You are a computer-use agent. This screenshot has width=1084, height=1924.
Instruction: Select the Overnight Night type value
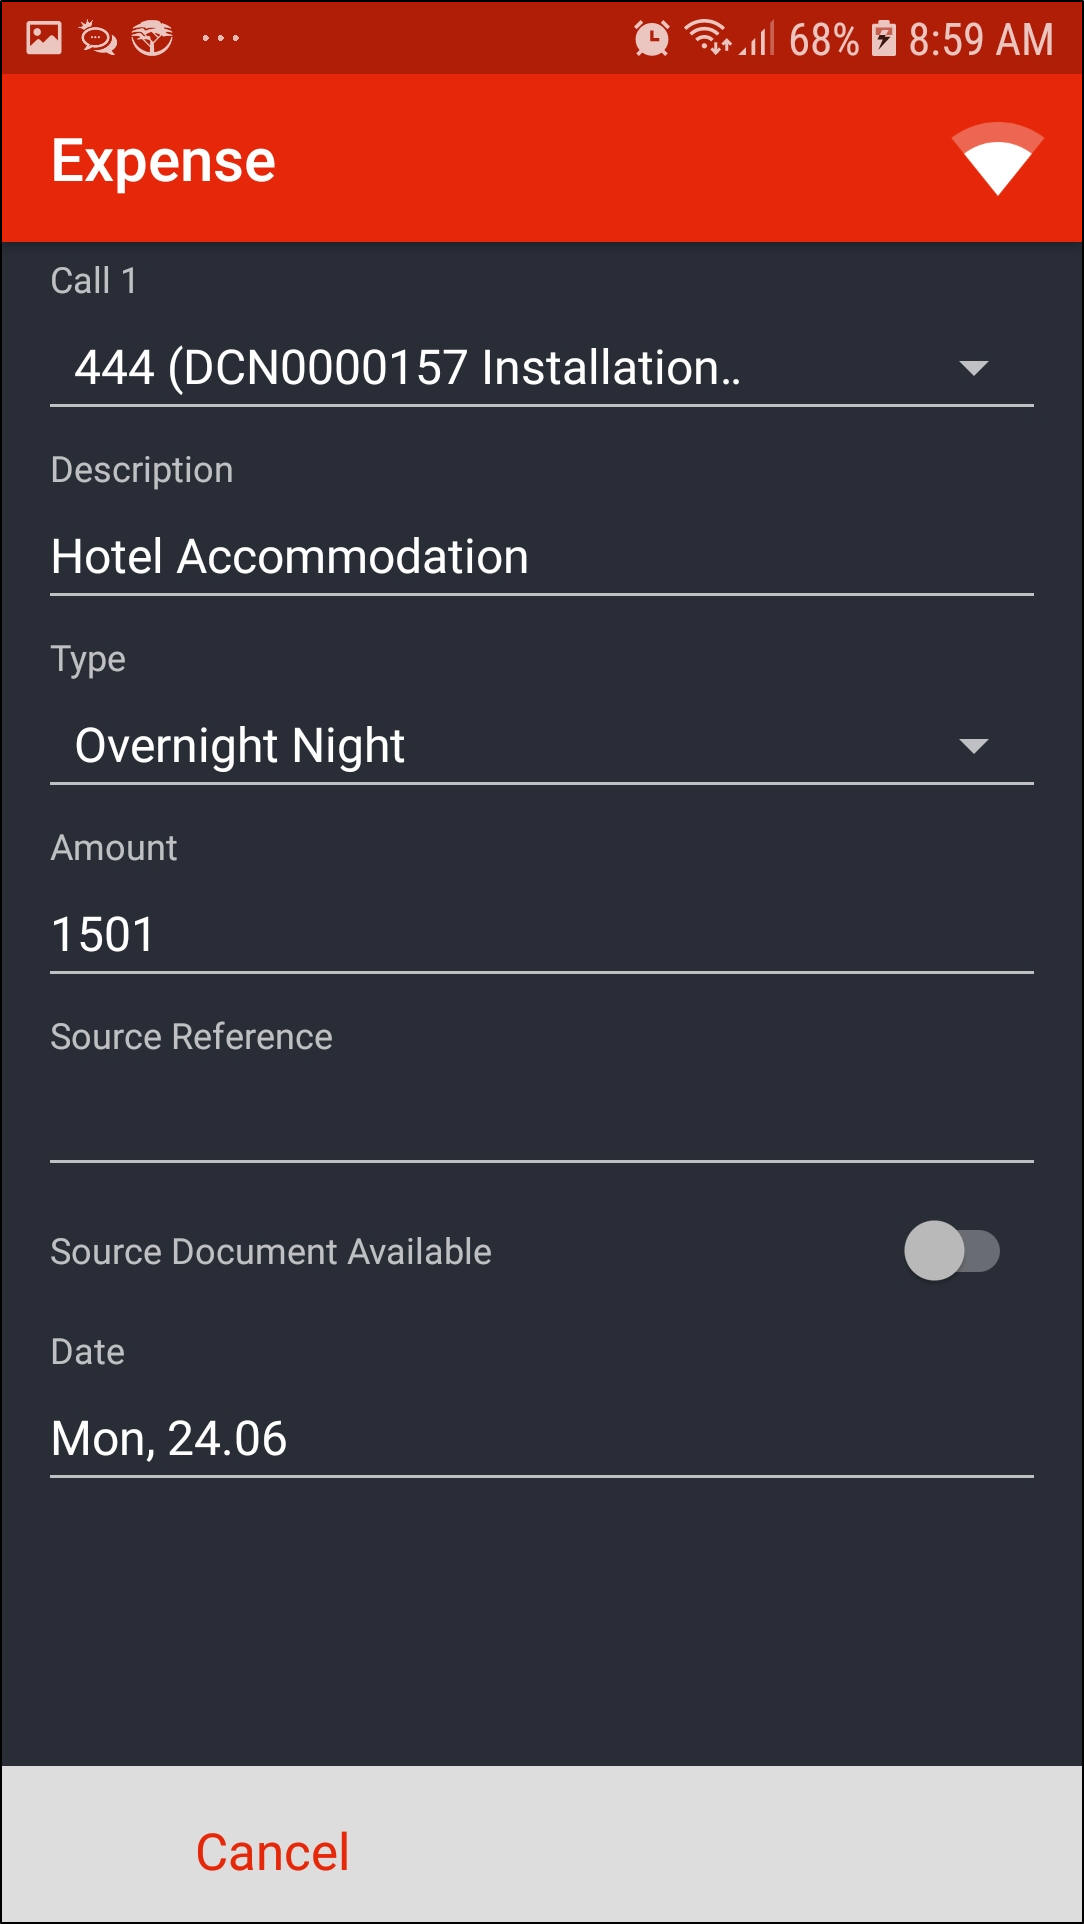[240, 746]
